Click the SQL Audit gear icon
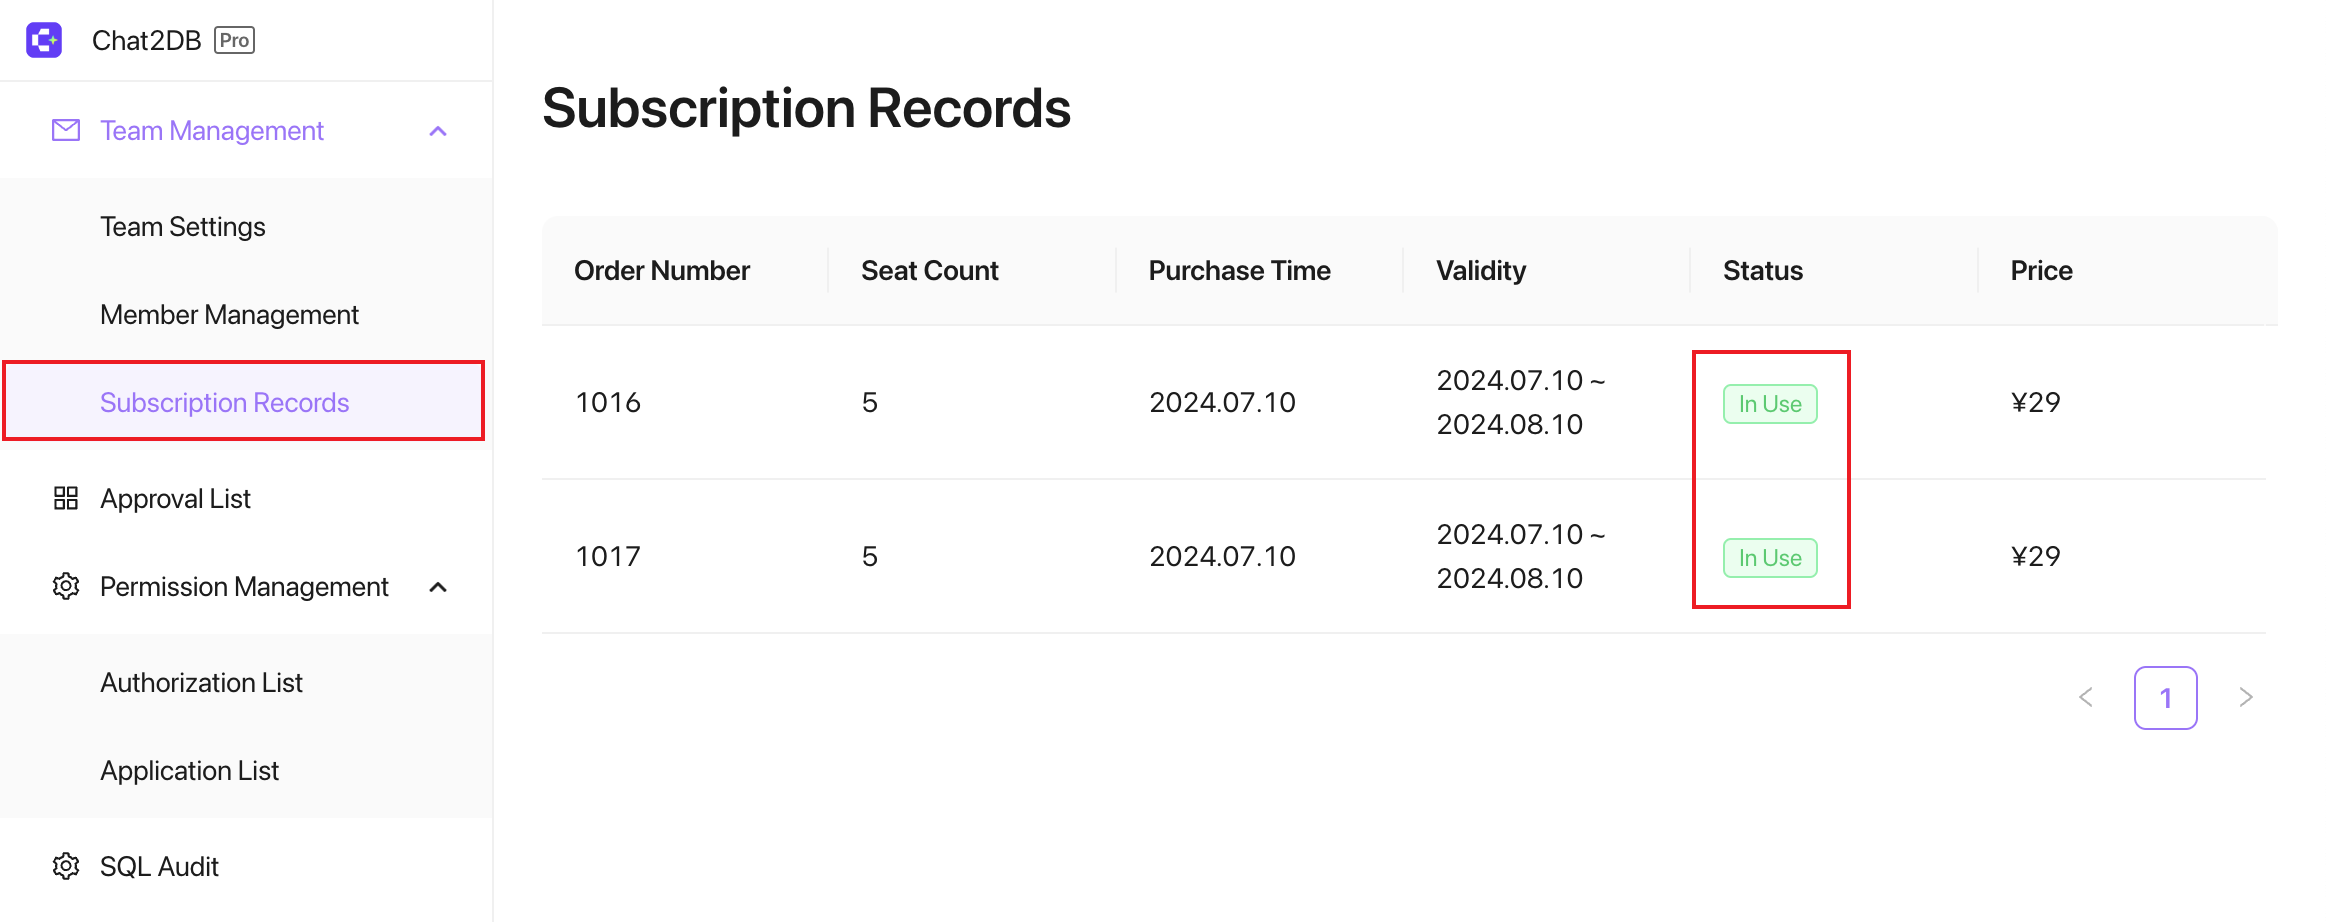 pos(66,866)
